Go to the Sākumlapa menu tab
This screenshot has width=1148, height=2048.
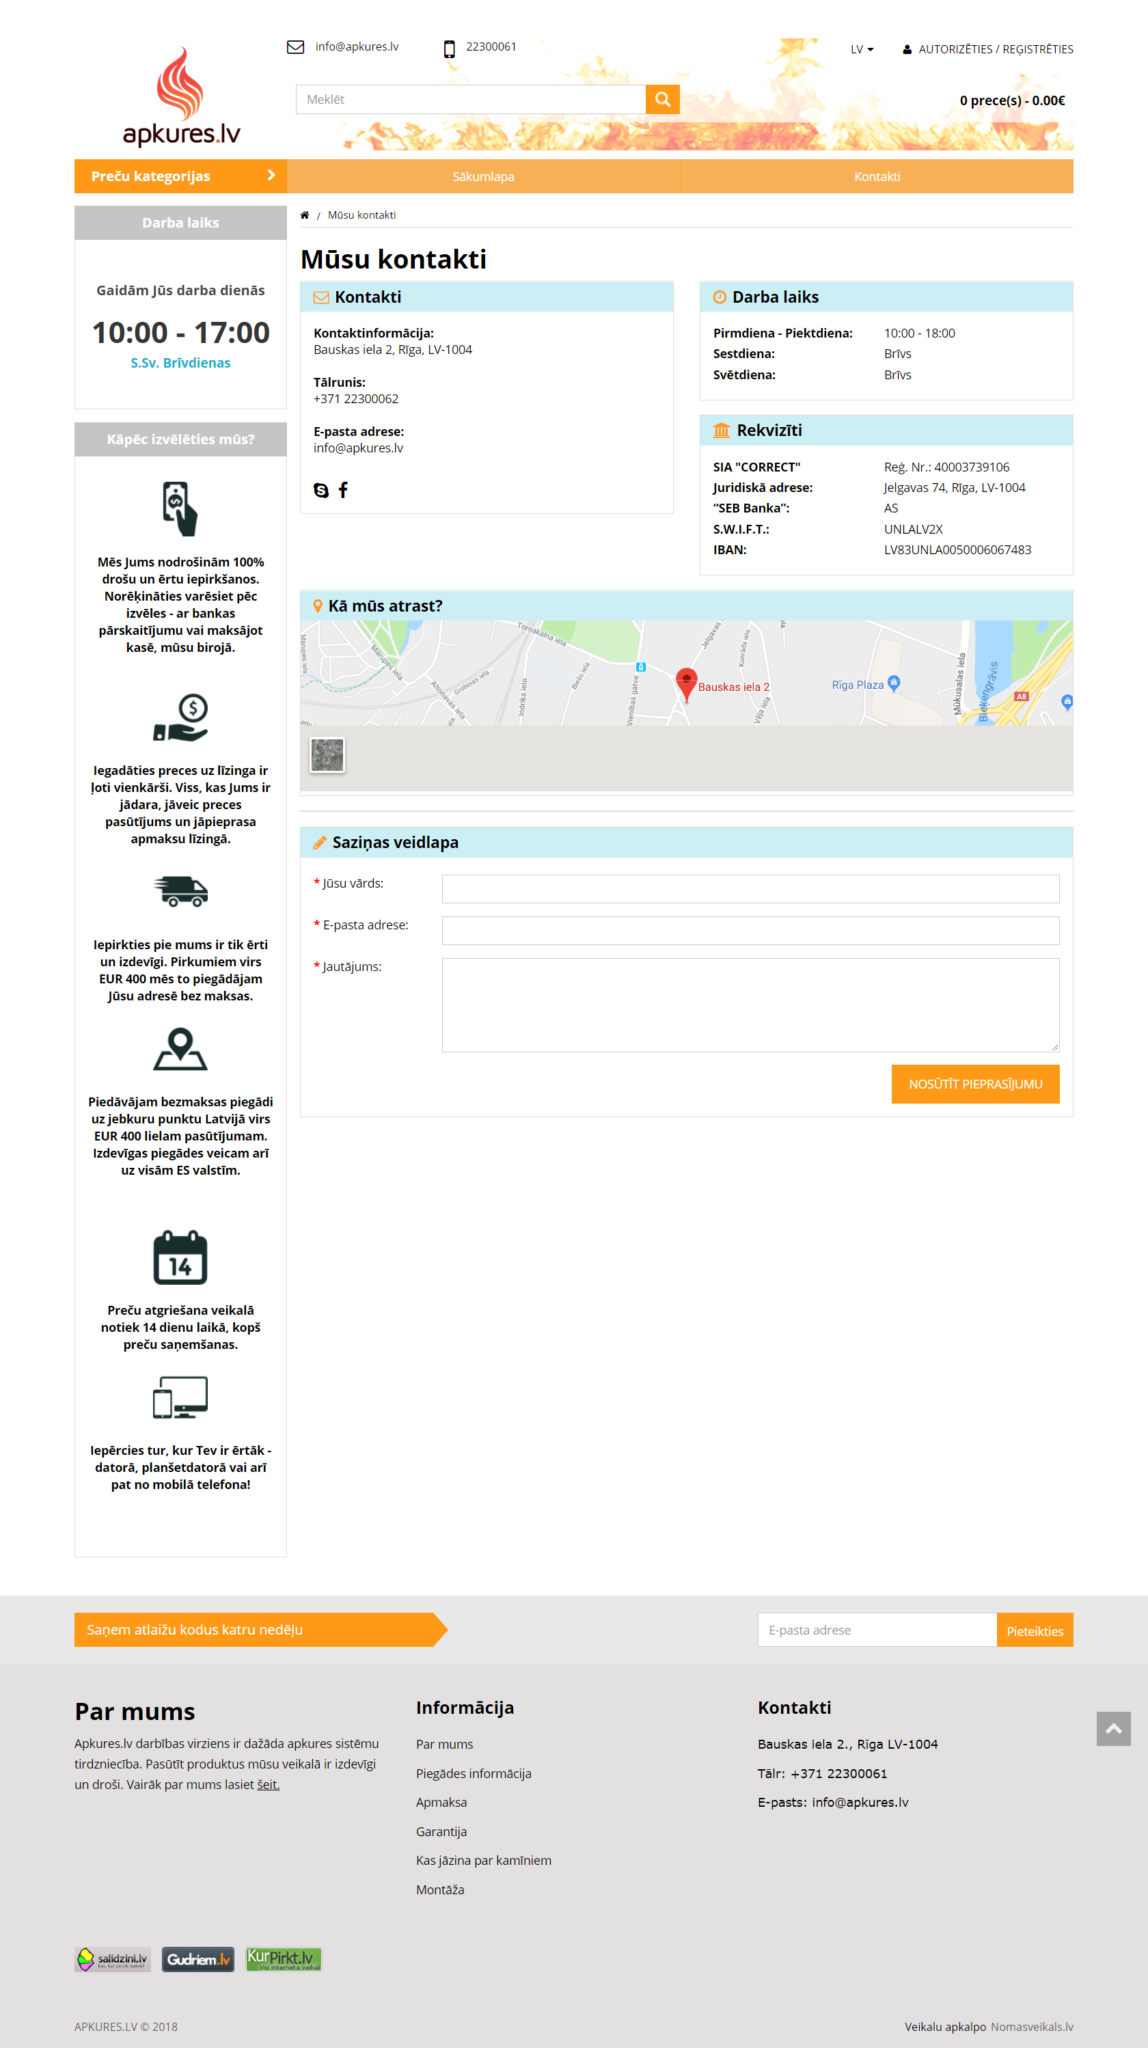pos(483,177)
